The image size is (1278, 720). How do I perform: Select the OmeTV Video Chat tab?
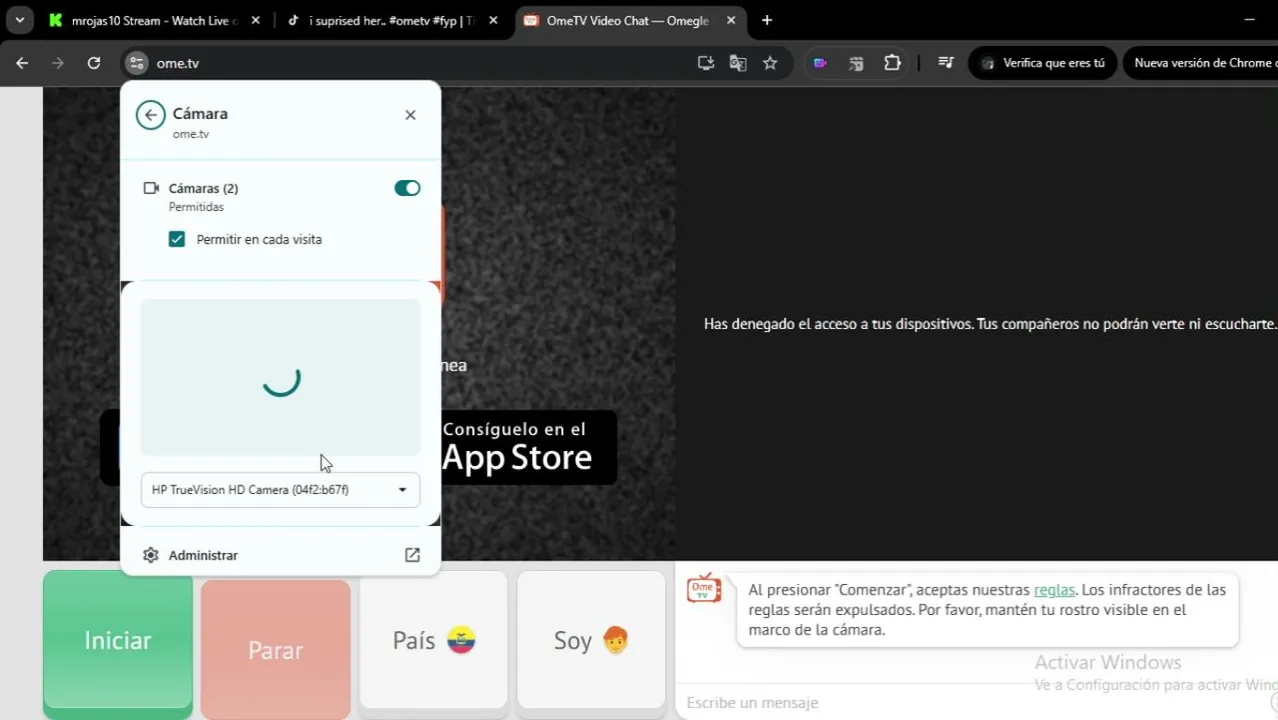[630, 20]
